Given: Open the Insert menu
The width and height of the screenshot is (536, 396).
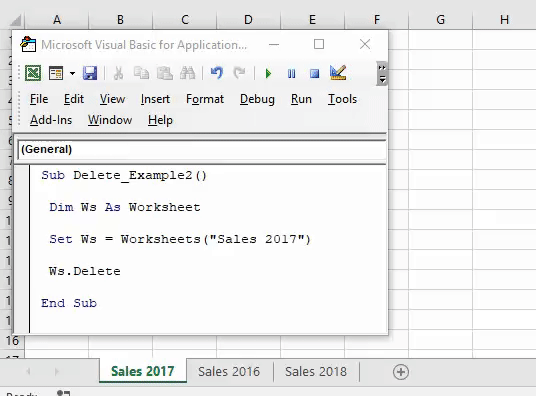Looking at the screenshot, I should click(155, 99).
